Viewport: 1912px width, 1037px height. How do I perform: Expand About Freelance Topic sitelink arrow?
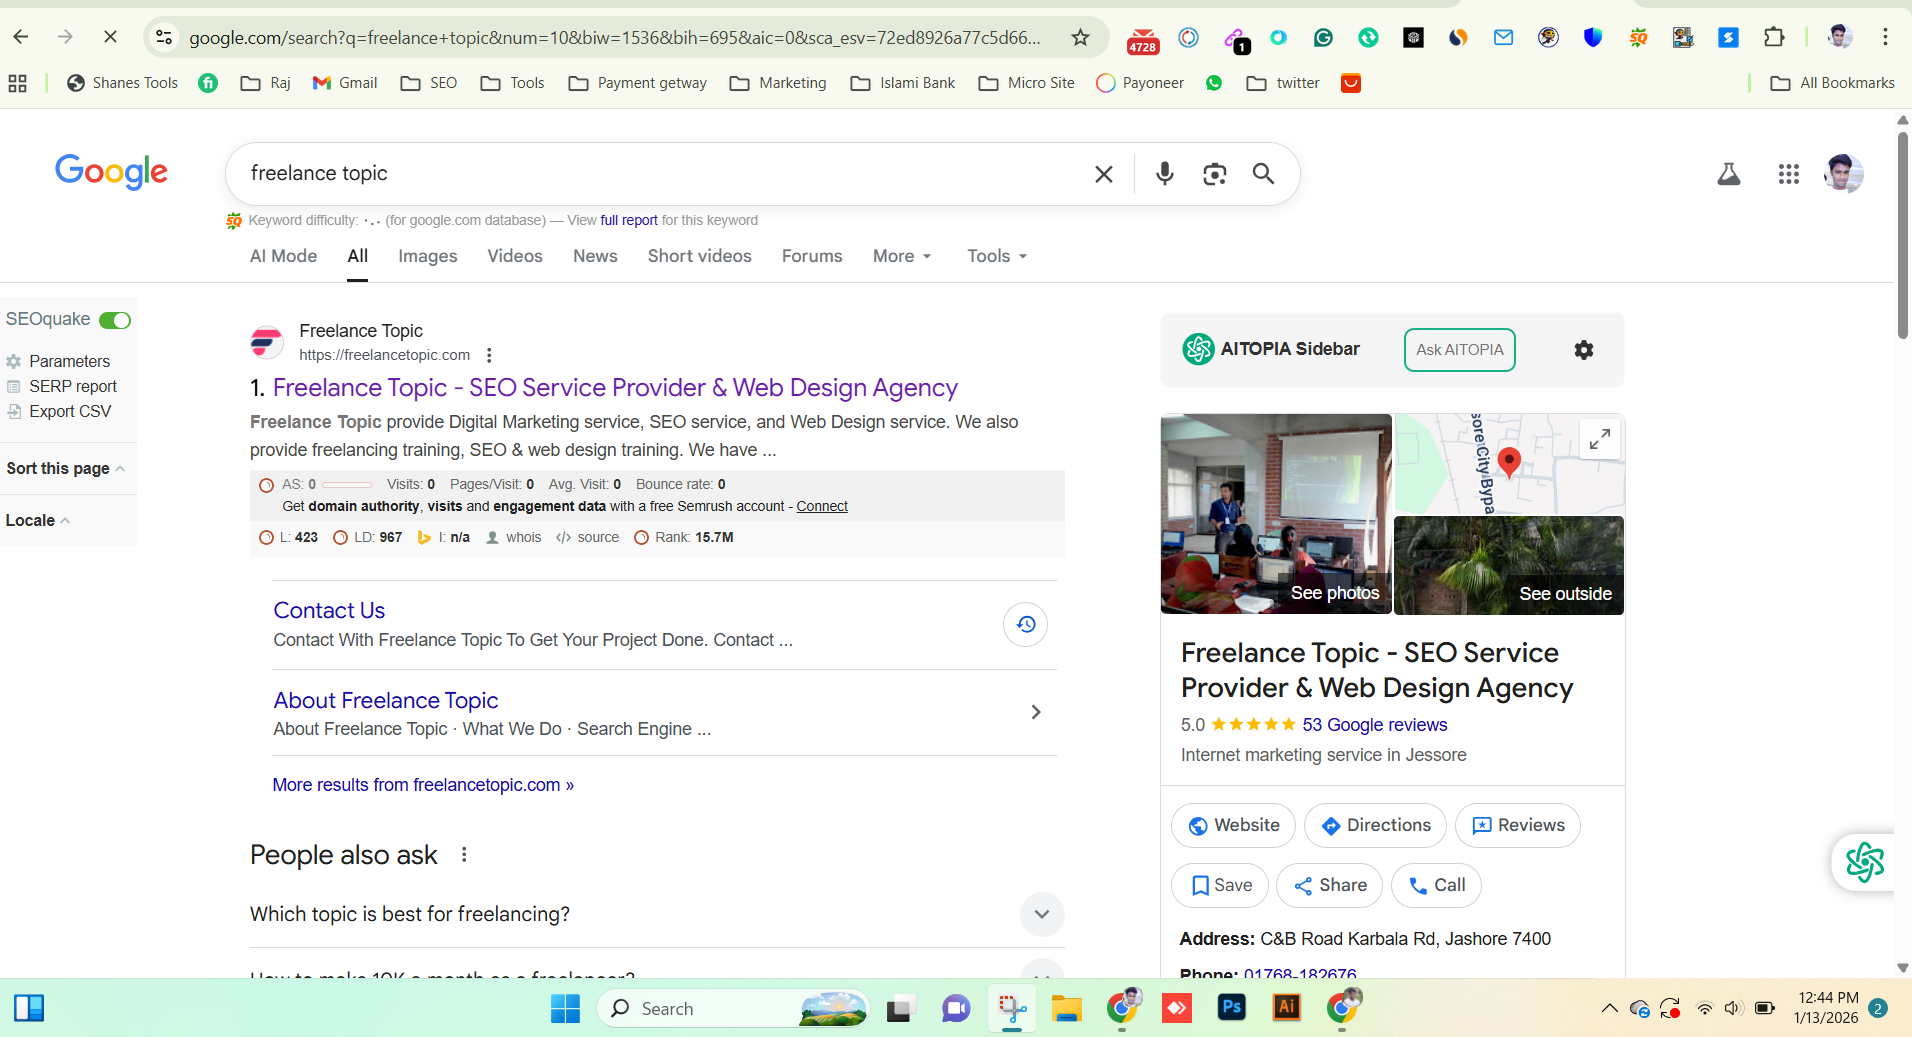1035,712
